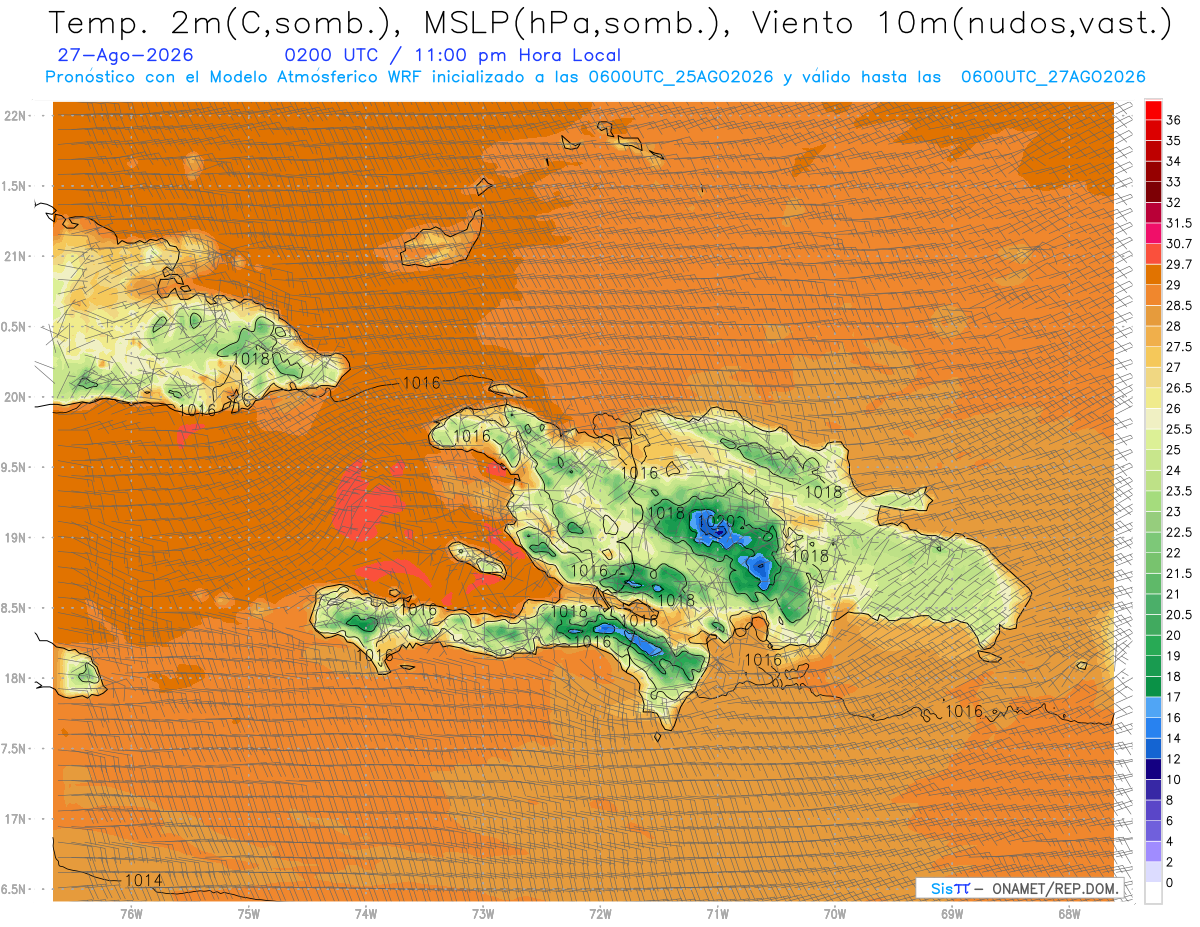
Task: Click the "1.5N" latitude axis label
Action: pyautogui.click(x=15, y=186)
